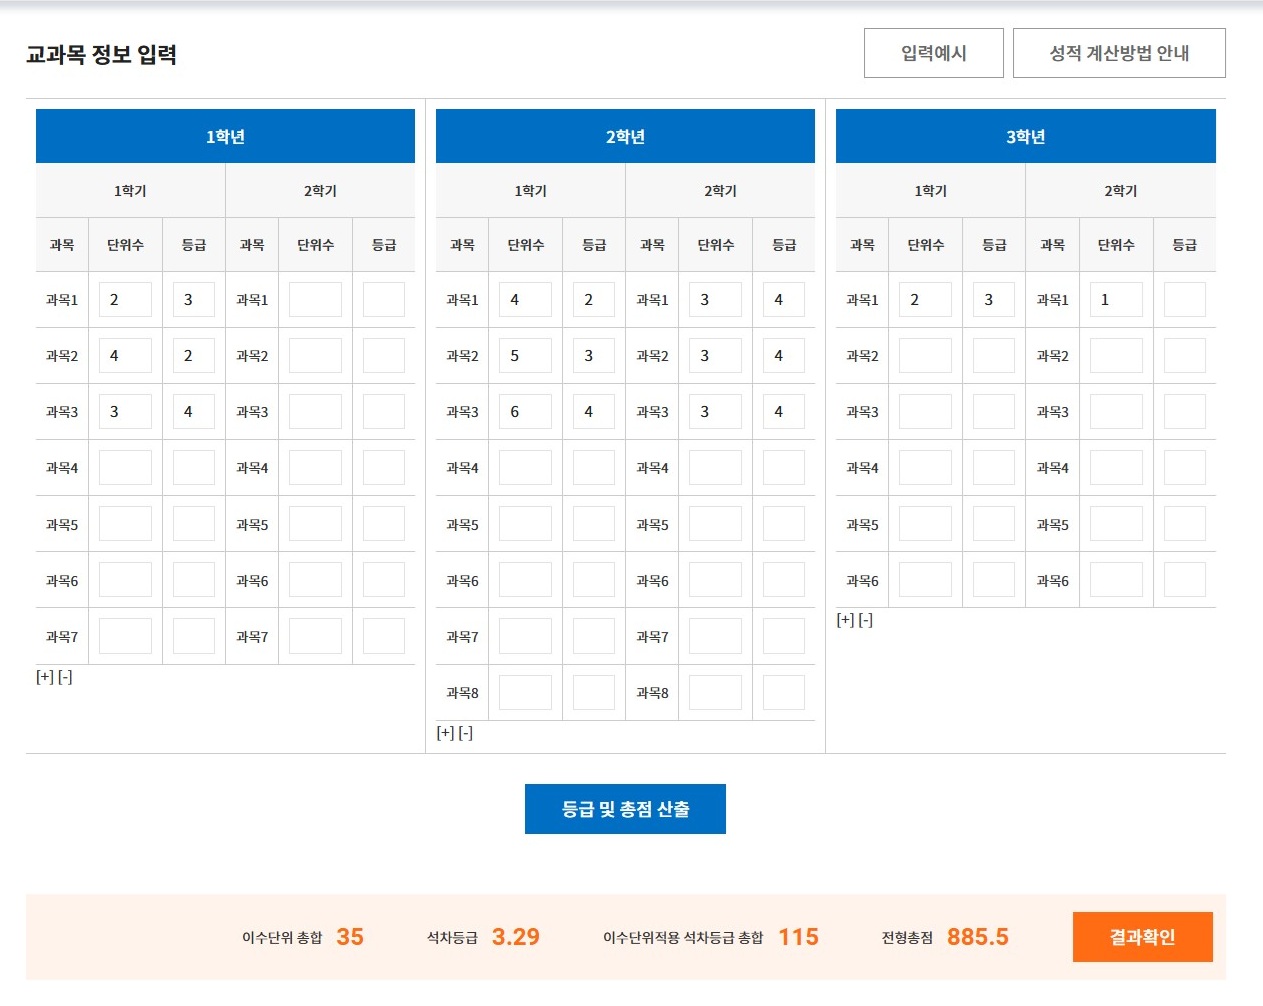Click 3학년 2학기 과목1 등급 empty field

[x=1184, y=300]
